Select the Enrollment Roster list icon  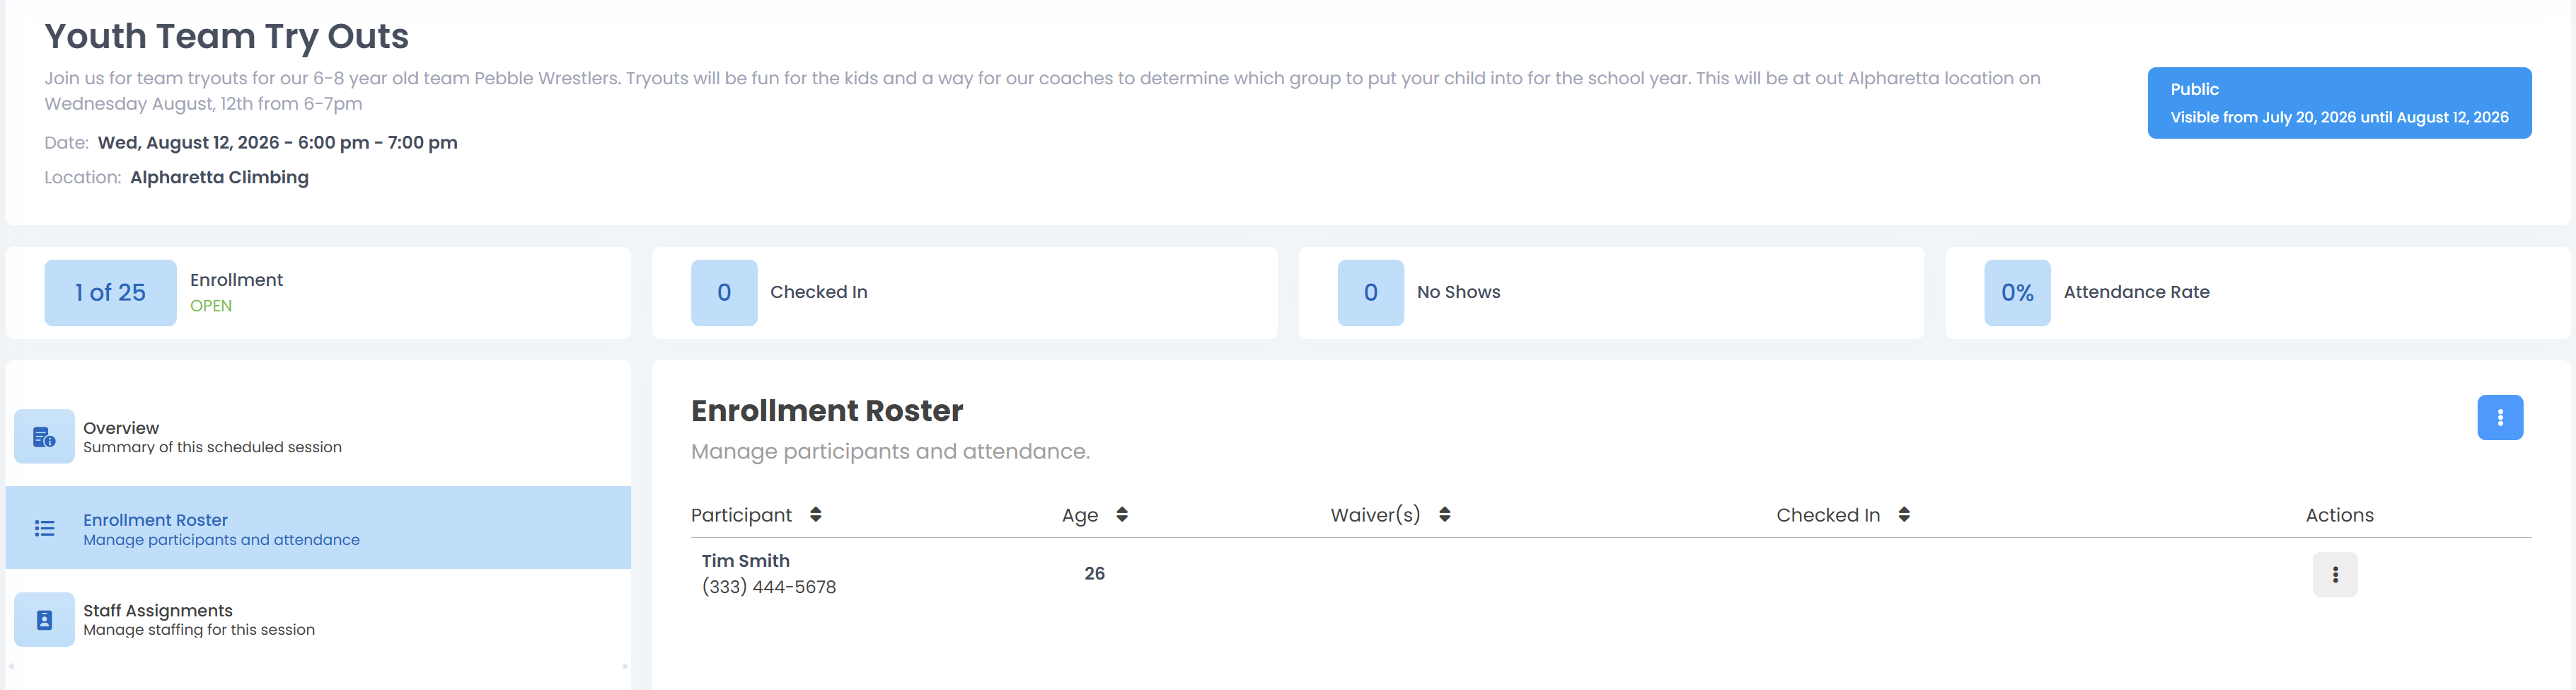(x=44, y=528)
